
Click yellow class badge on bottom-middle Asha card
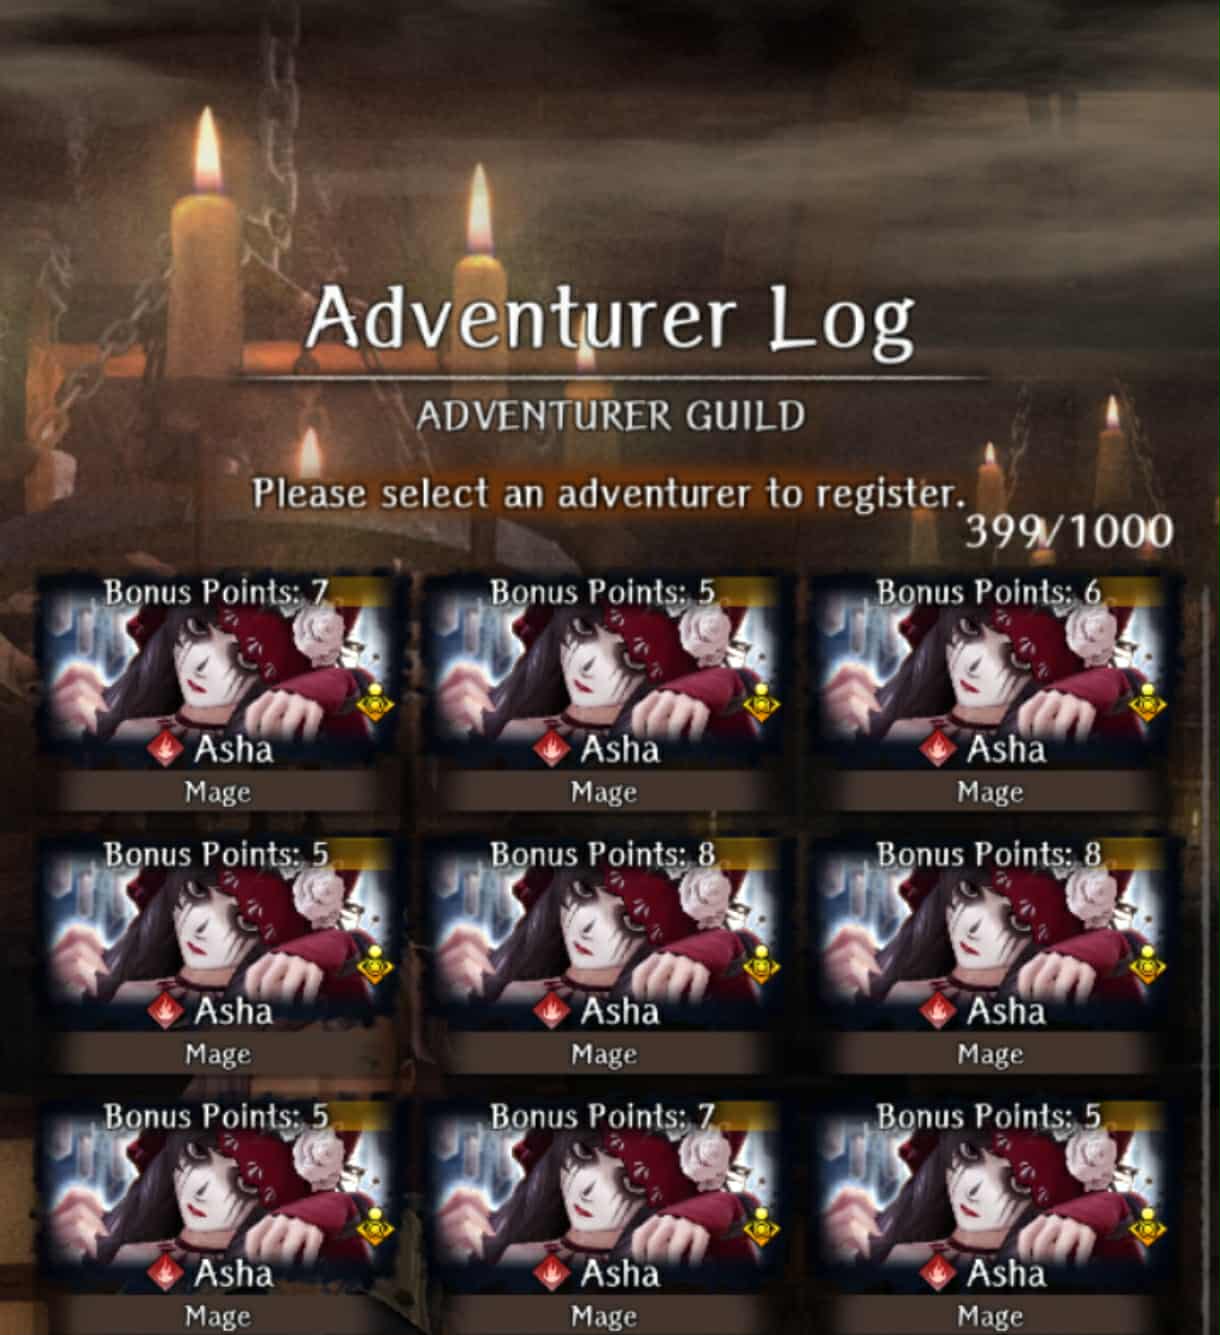pyautogui.click(x=762, y=1226)
